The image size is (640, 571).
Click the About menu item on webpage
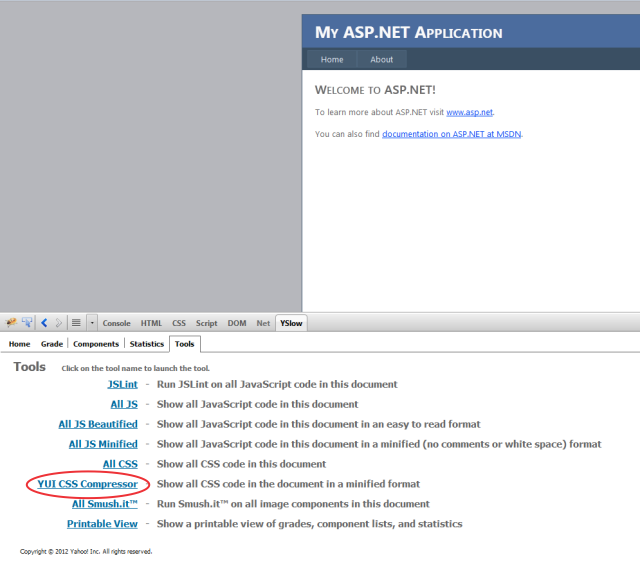pos(382,60)
